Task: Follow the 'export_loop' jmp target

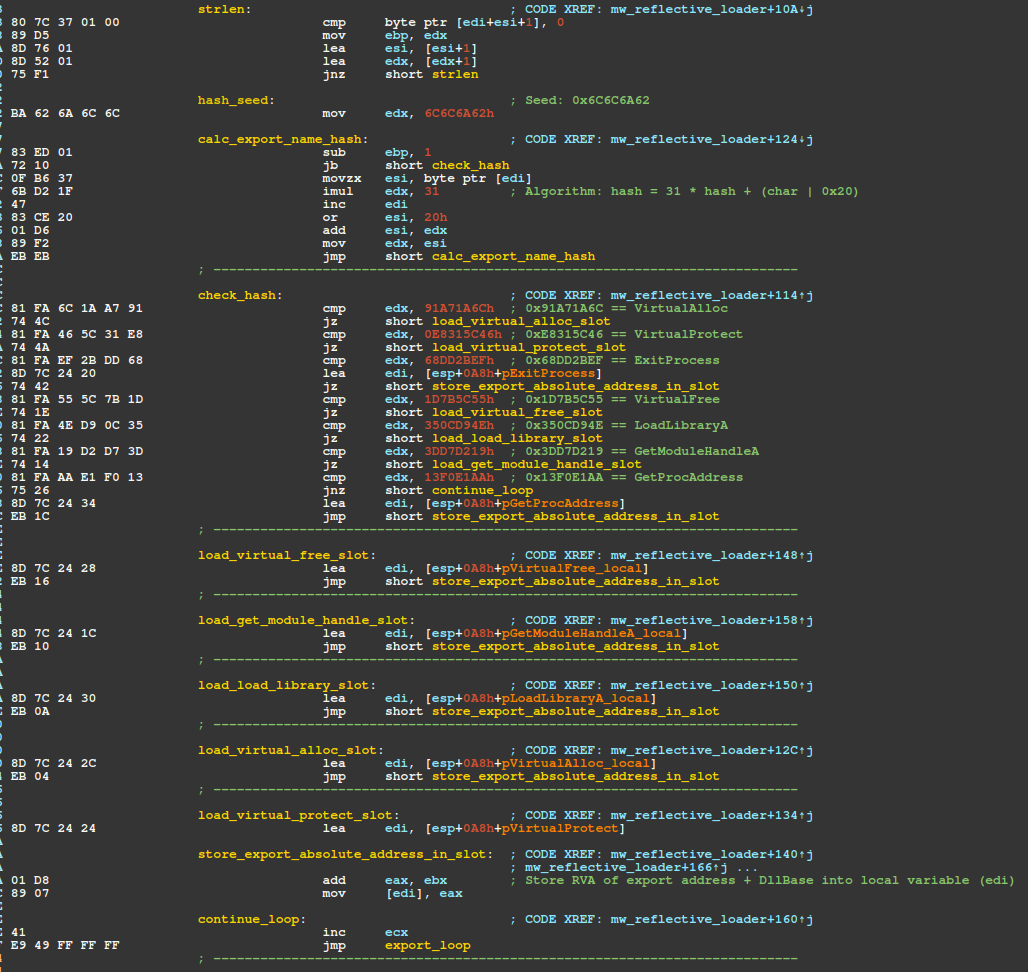Action: (427, 945)
